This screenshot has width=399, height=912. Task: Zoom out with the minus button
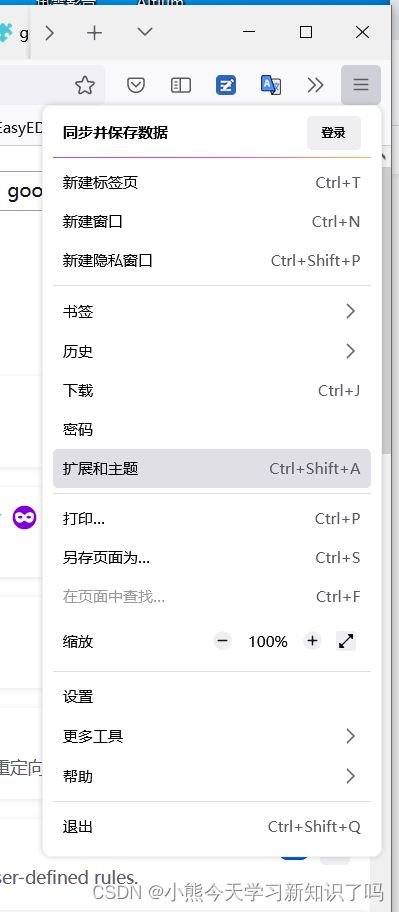222,642
